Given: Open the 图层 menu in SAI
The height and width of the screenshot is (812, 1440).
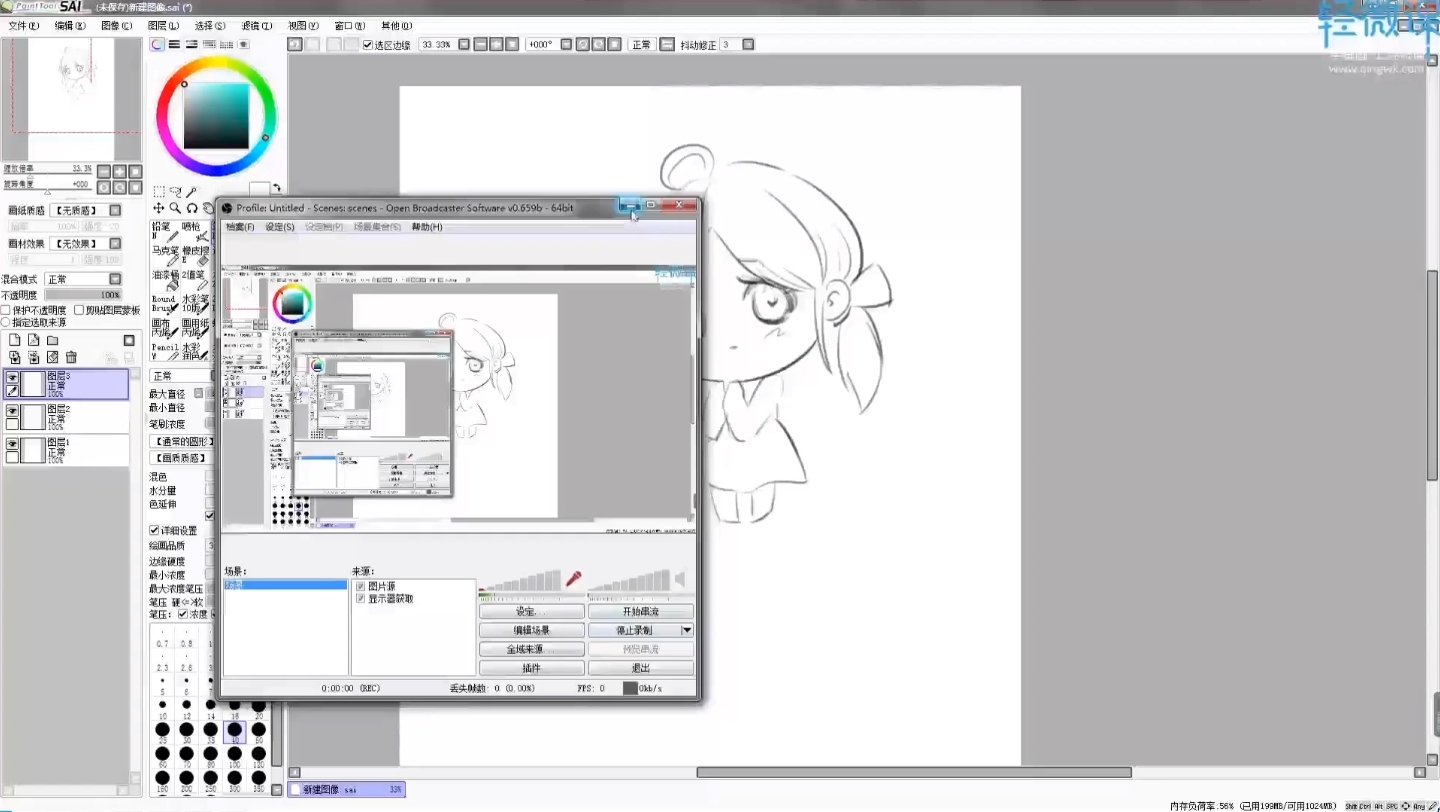Looking at the screenshot, I should pyautogui.click(x=163, y=25).
